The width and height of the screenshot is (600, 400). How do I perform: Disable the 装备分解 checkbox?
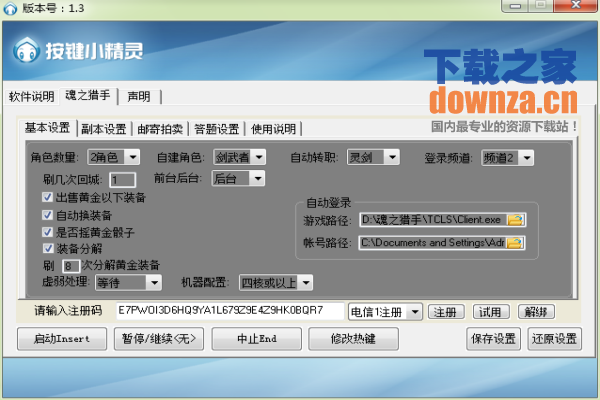tap(47, 248)
